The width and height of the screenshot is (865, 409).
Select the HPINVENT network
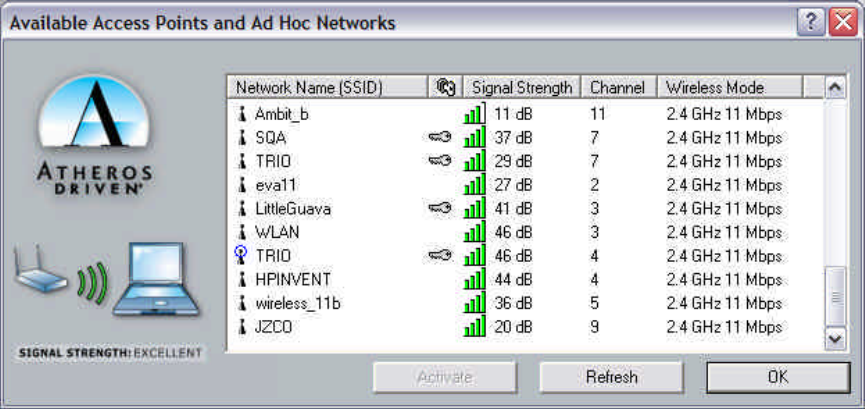point(293,280)
